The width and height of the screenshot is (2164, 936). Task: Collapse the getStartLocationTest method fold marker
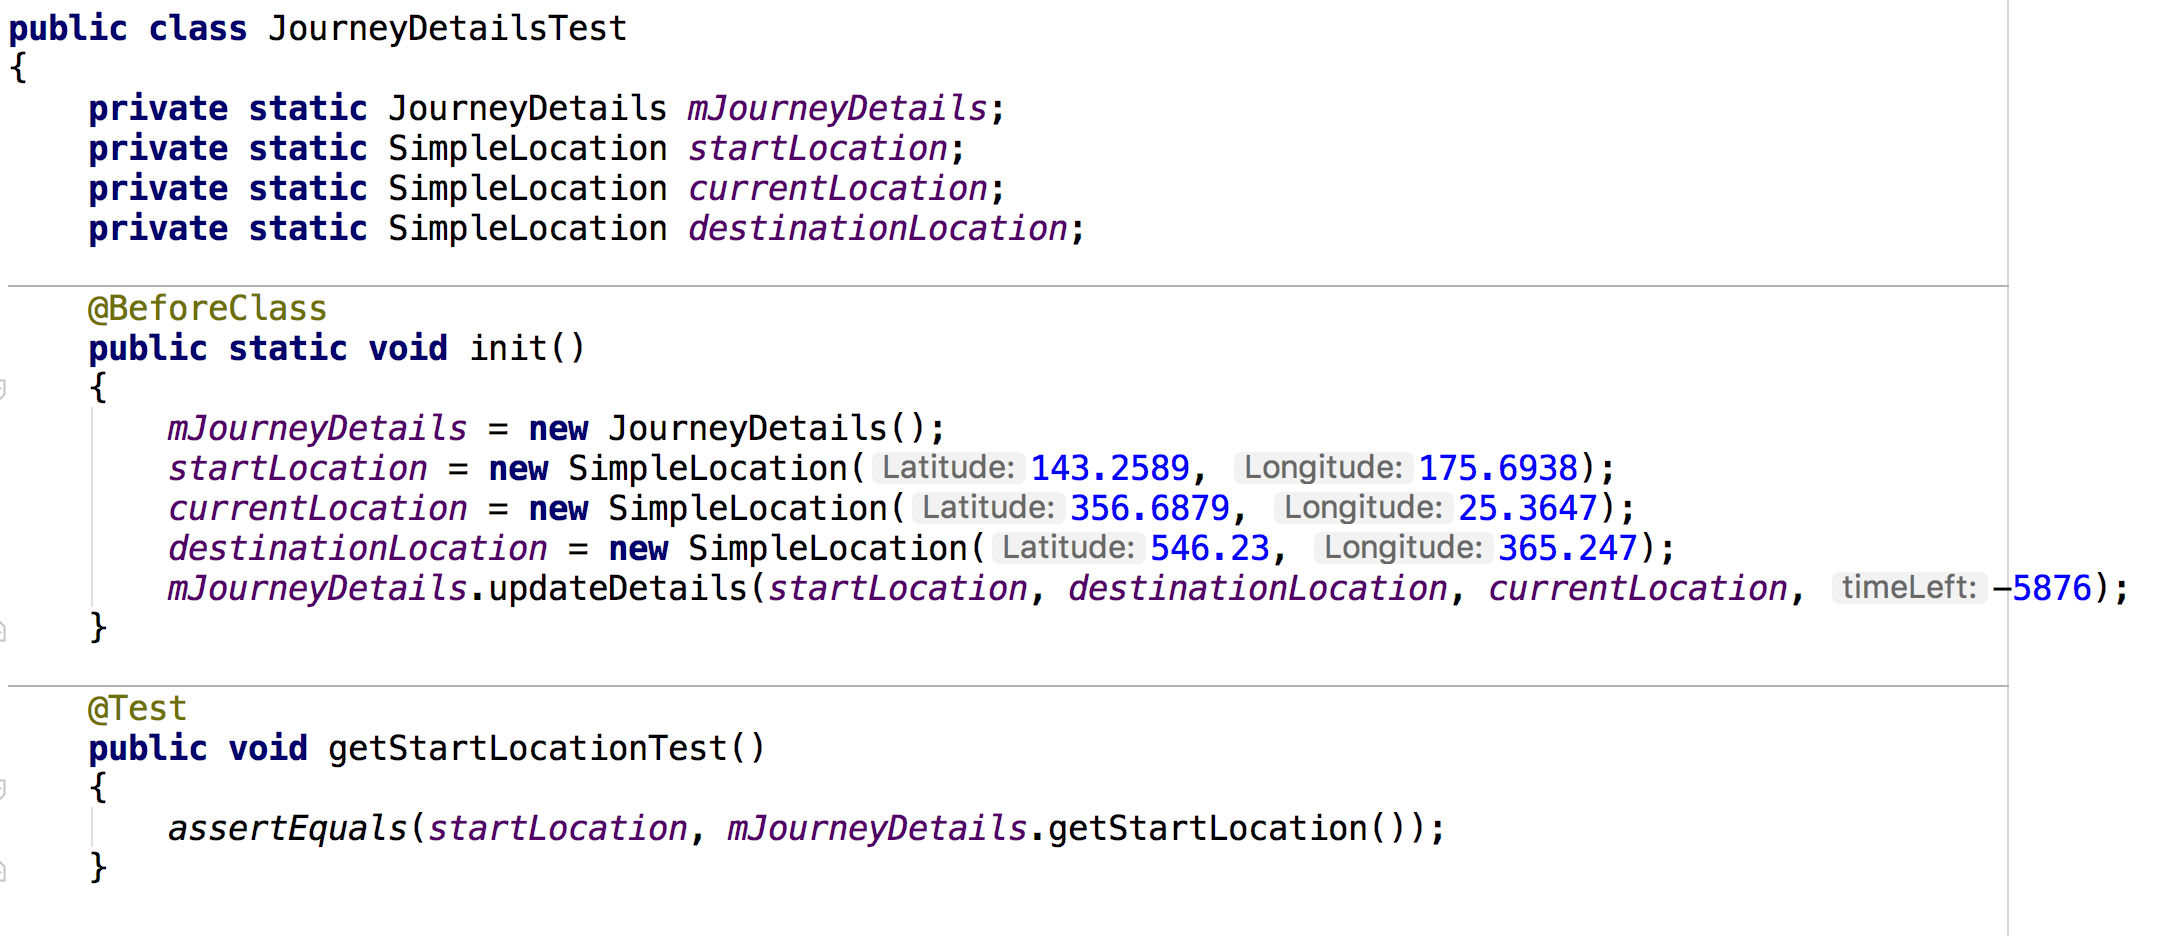point(2,789)
